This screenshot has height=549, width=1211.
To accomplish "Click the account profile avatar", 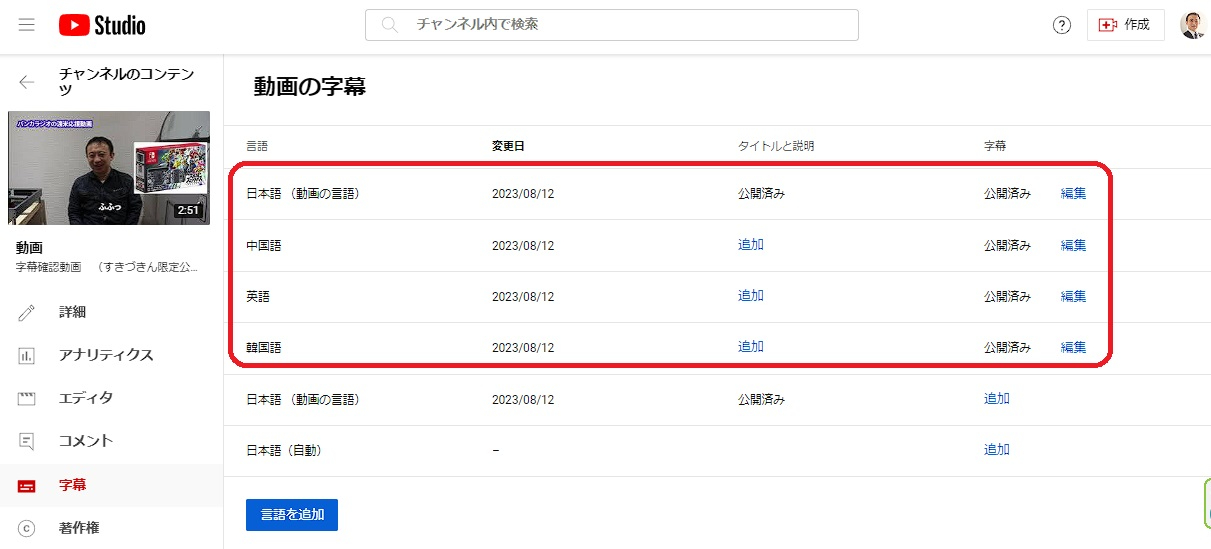I will (1192, 25).
